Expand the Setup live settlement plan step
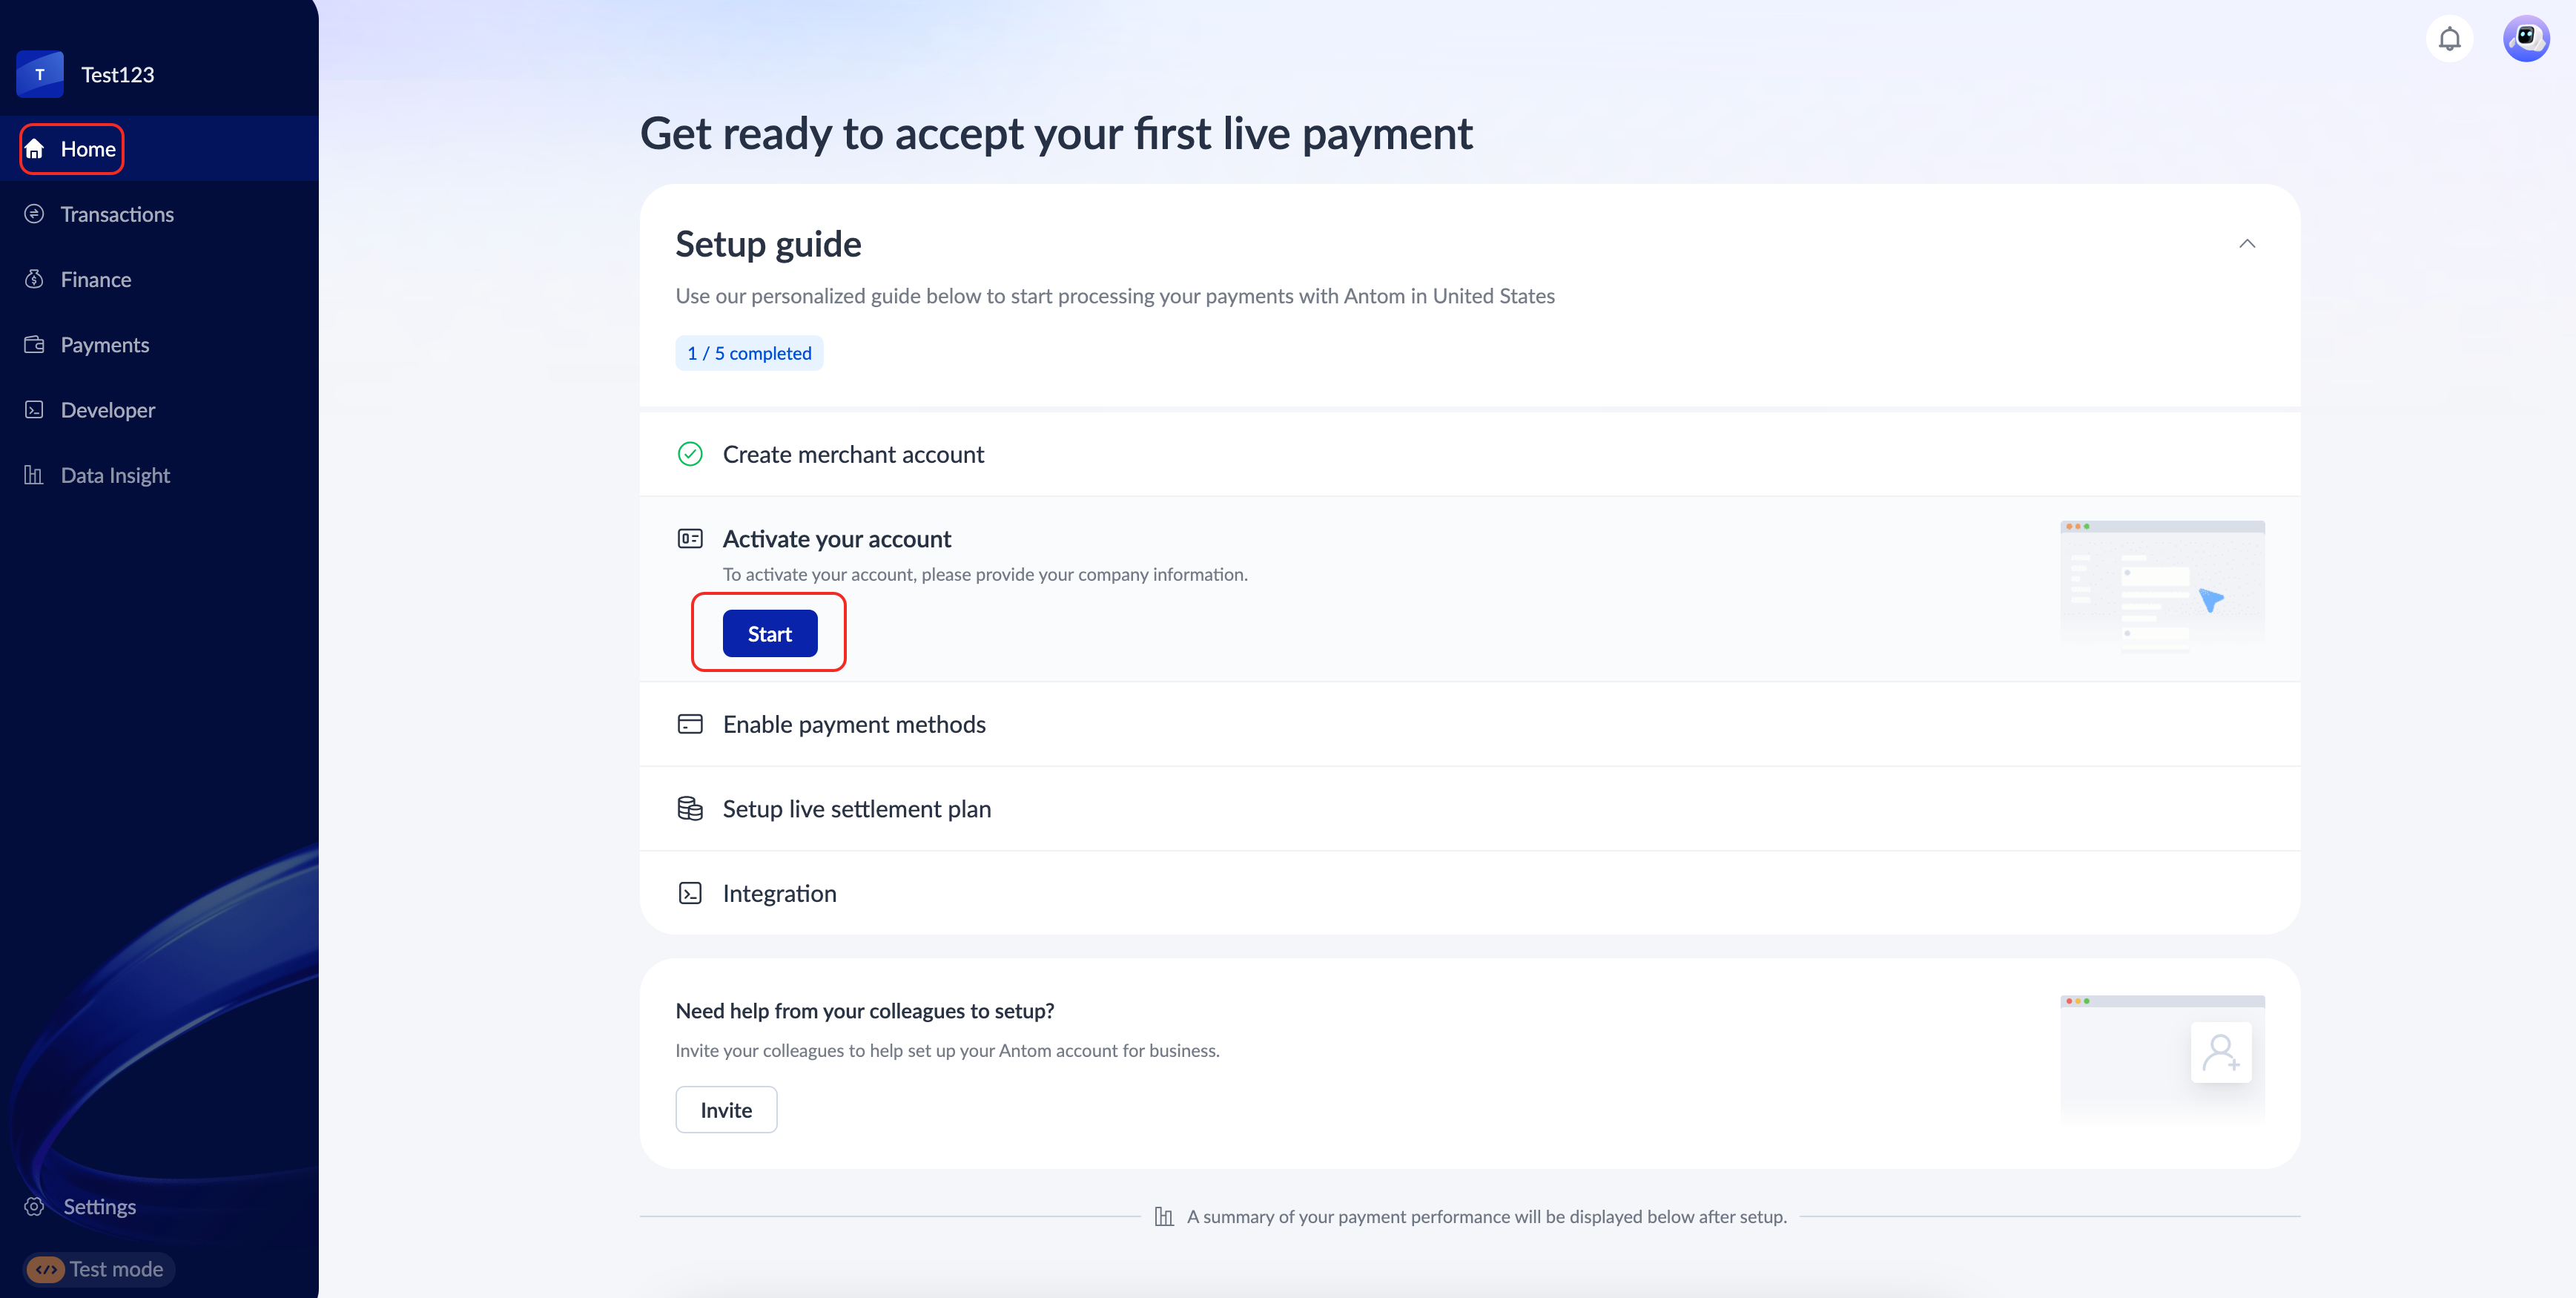2576x1298 pixels. coord(857,808)
